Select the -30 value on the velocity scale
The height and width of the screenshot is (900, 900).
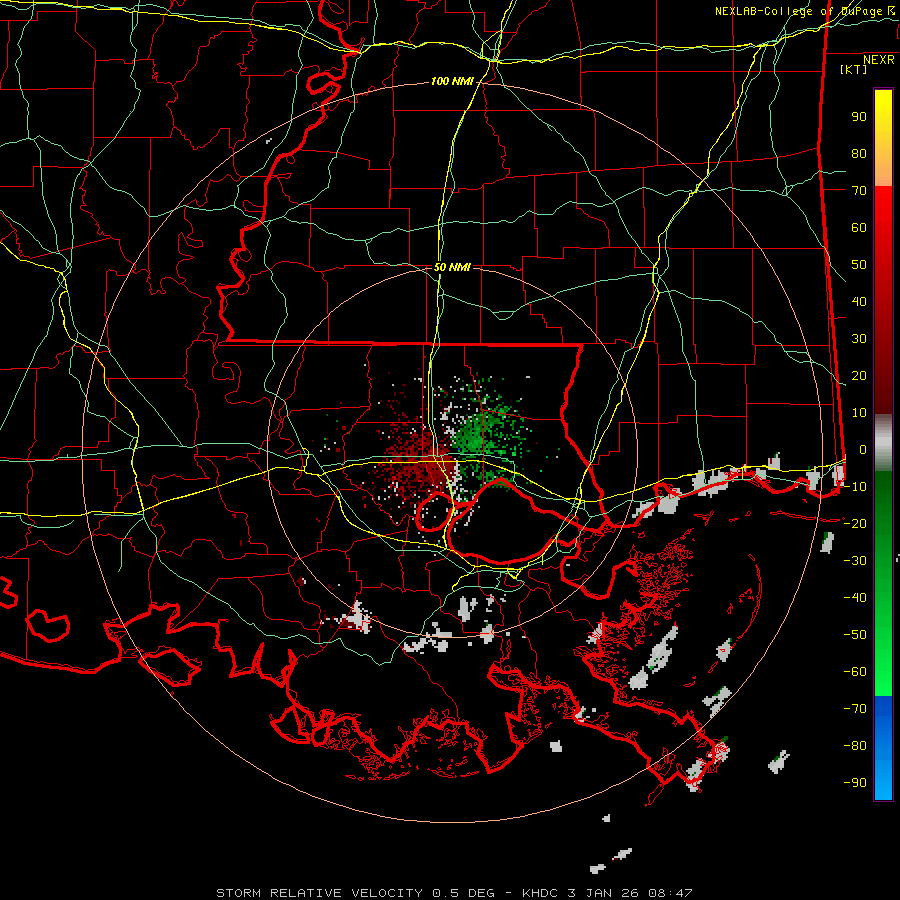pyautogui.click(x=855, y=561)
